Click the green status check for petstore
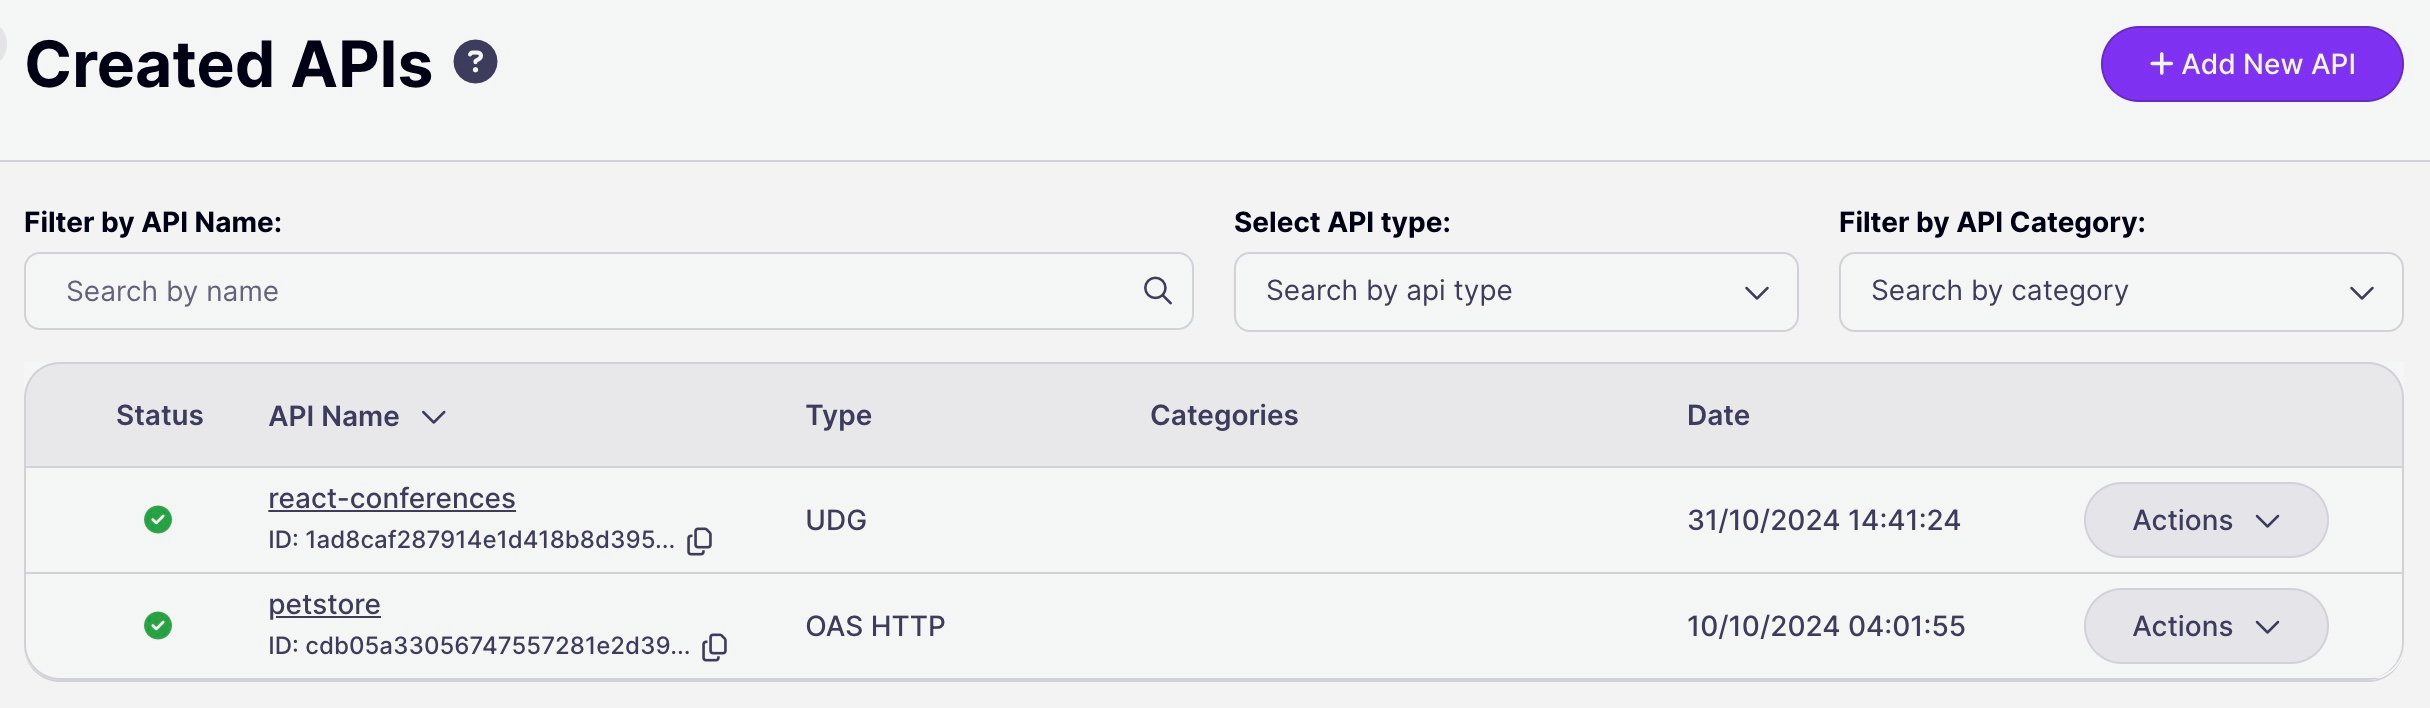The image size is (2430, 708). pyautogui.click(x=158, y=625)
